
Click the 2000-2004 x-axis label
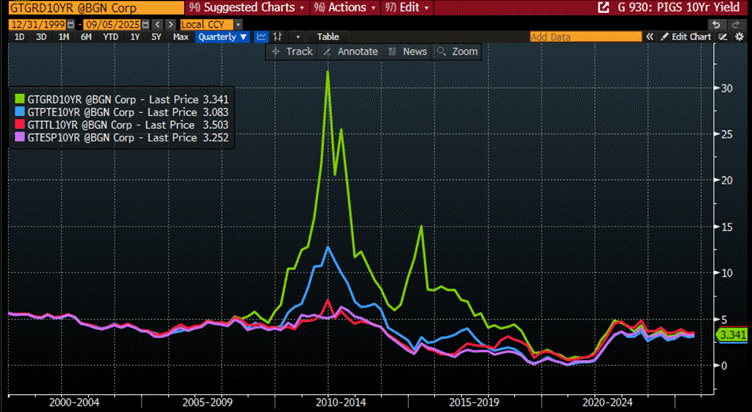point(74,402)
